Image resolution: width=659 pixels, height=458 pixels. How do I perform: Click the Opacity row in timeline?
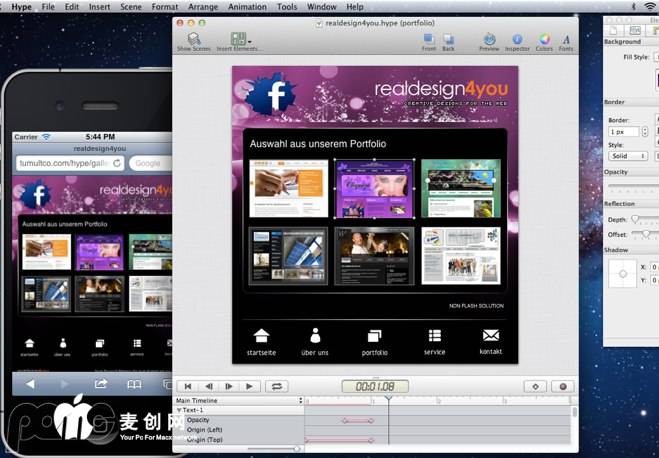[198, 420]
